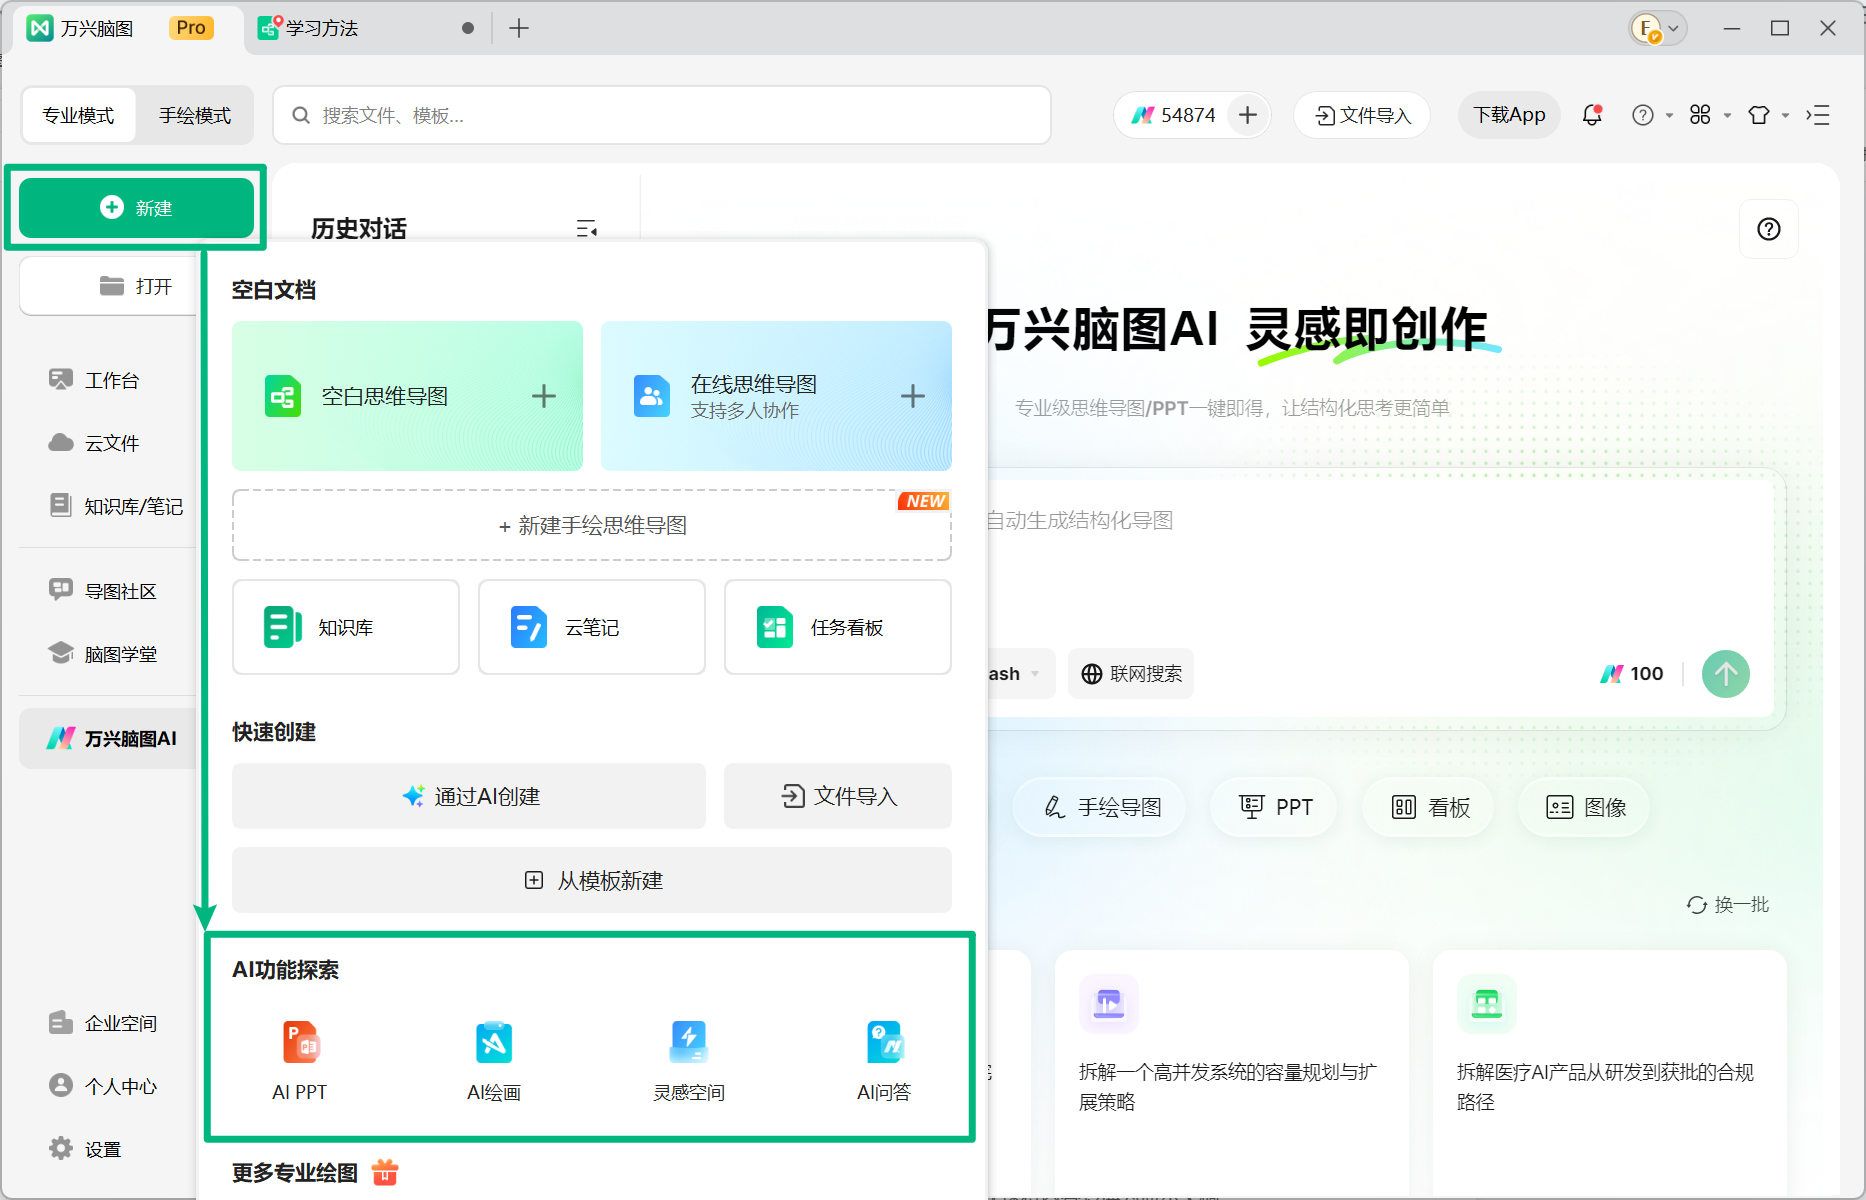Open the notification bell

(x=1592, y=115)
